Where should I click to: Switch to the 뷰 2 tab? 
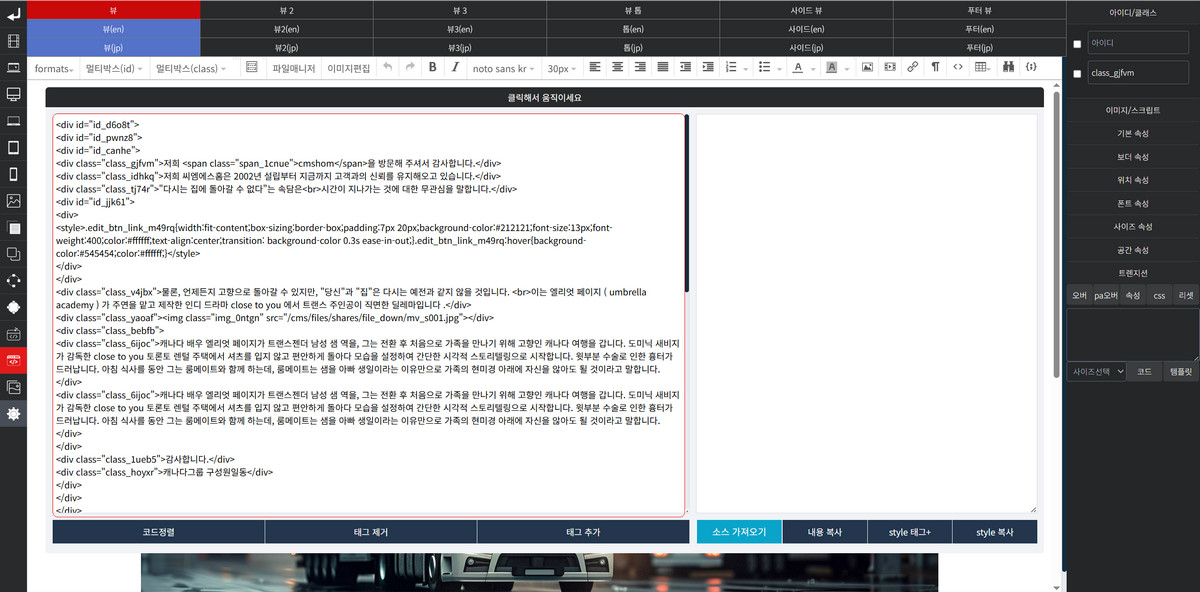[286, 9]
